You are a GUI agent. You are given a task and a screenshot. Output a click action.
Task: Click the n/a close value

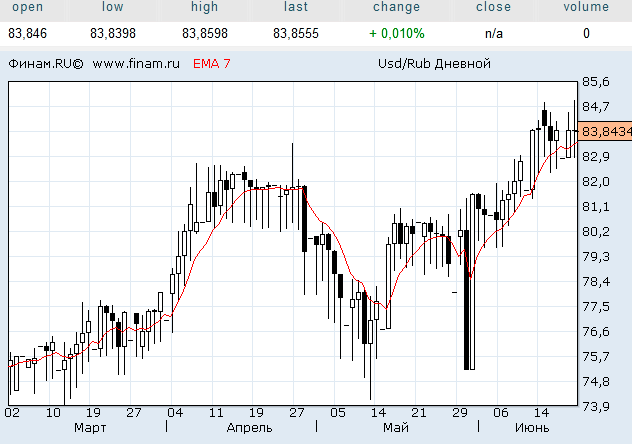coord(493,33)
